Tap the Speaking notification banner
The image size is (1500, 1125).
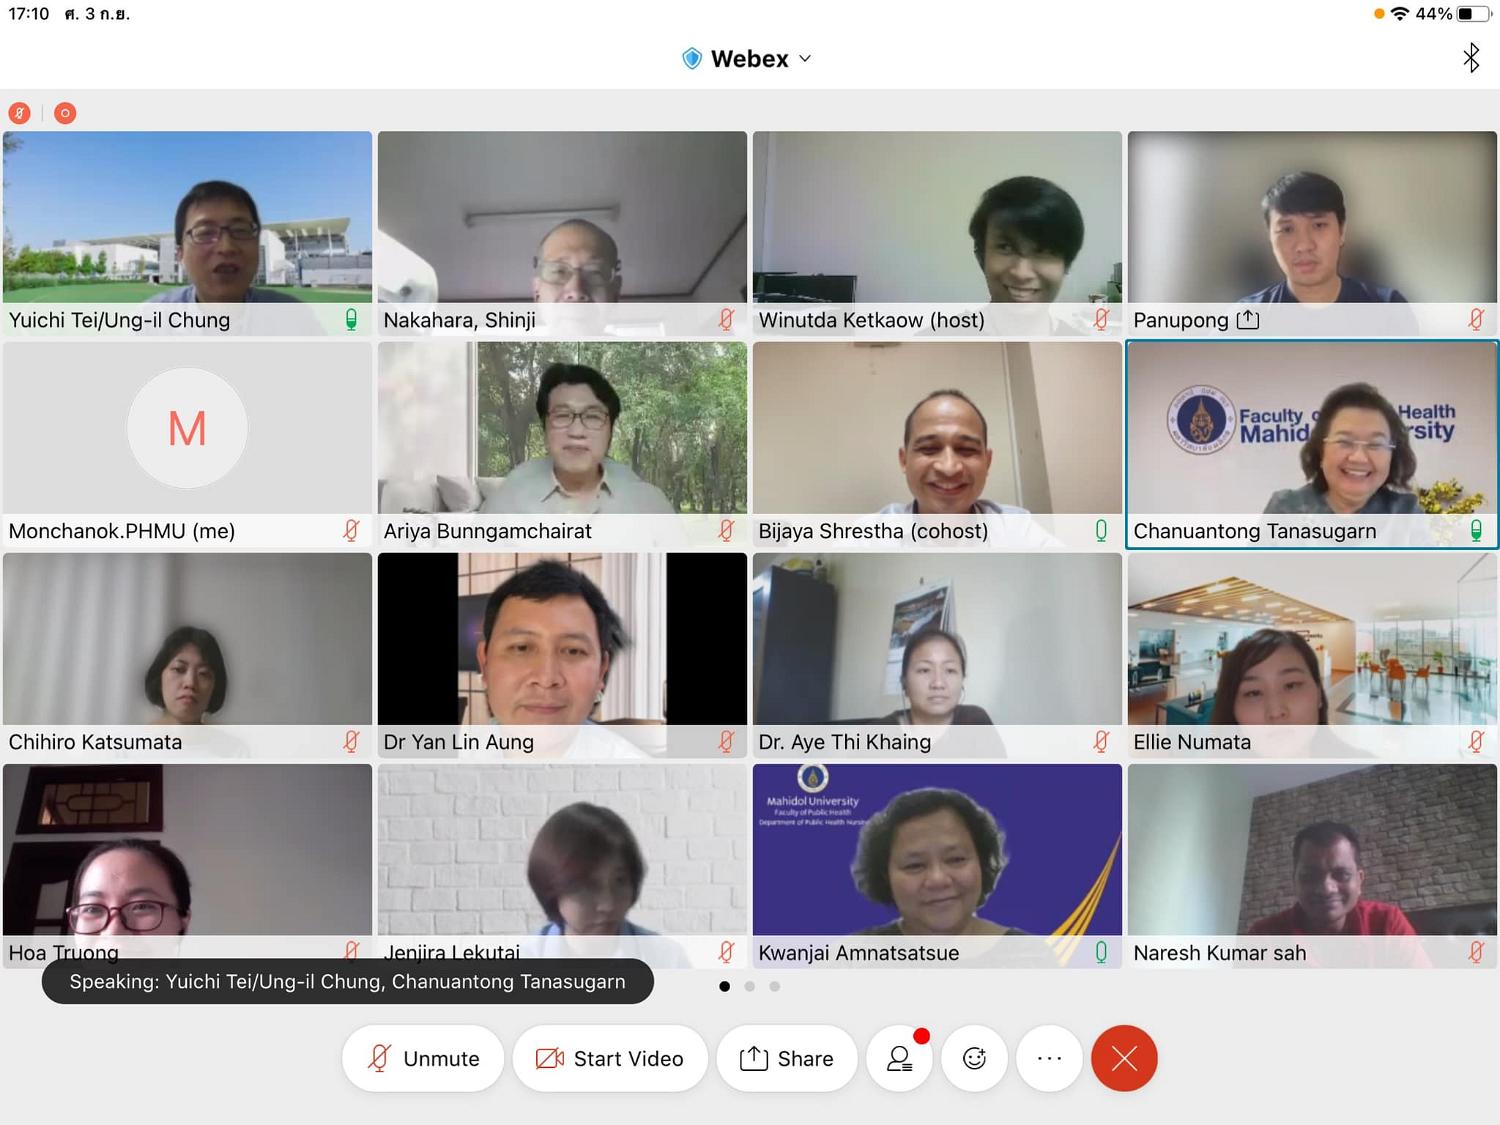click(x=348, y=982)
